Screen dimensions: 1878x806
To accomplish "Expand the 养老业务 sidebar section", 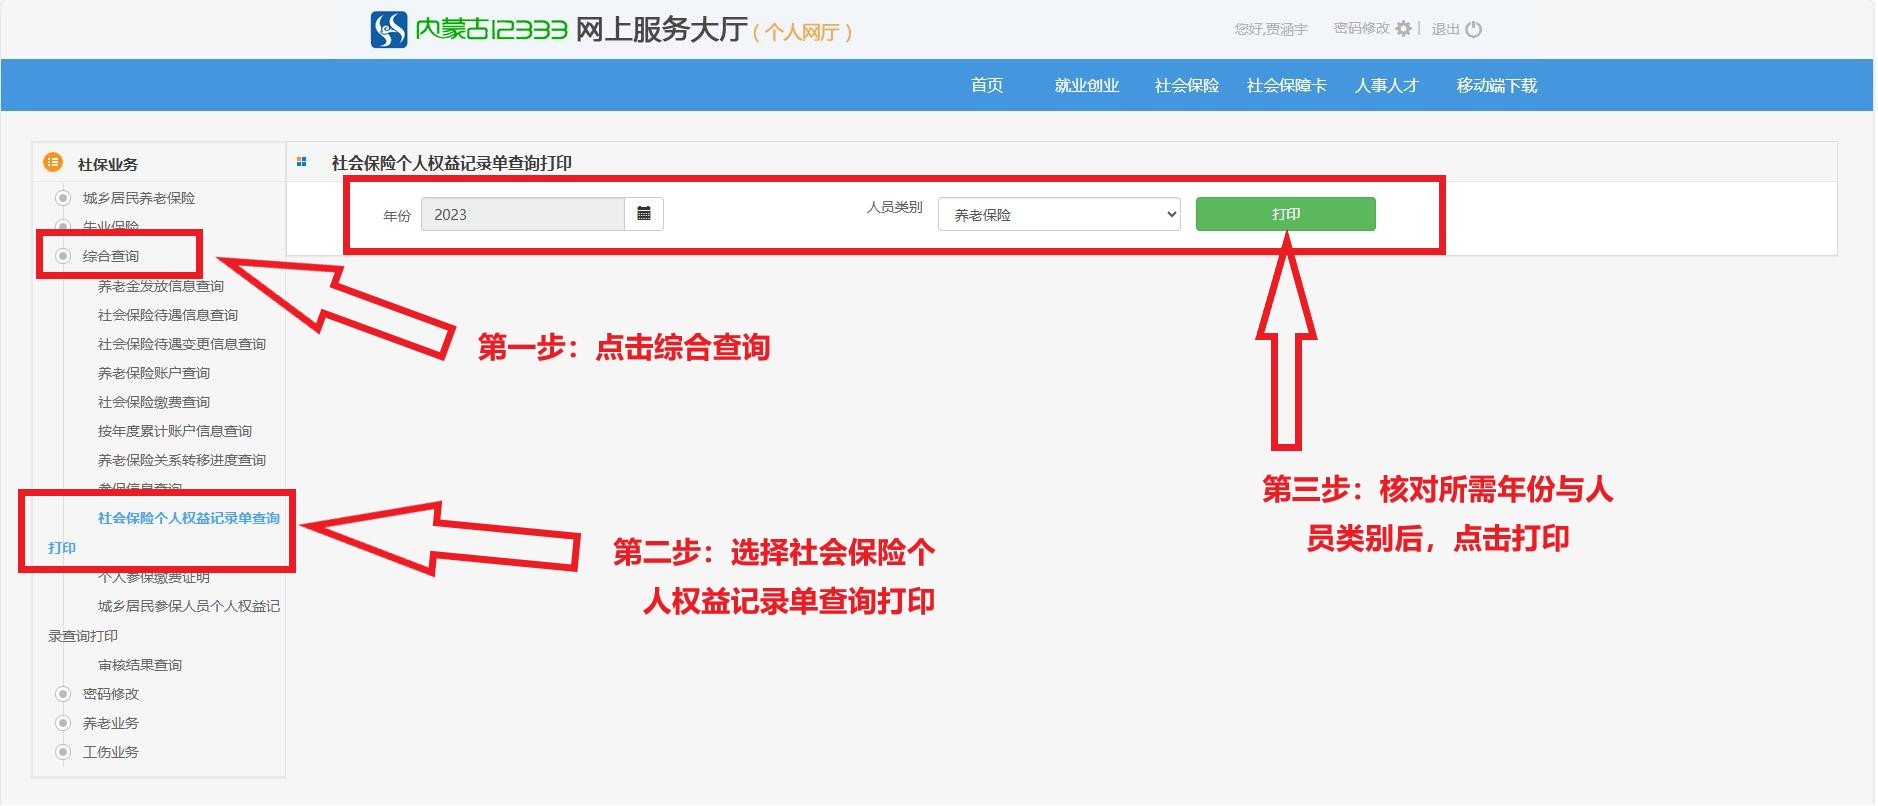I will point(110,723).
